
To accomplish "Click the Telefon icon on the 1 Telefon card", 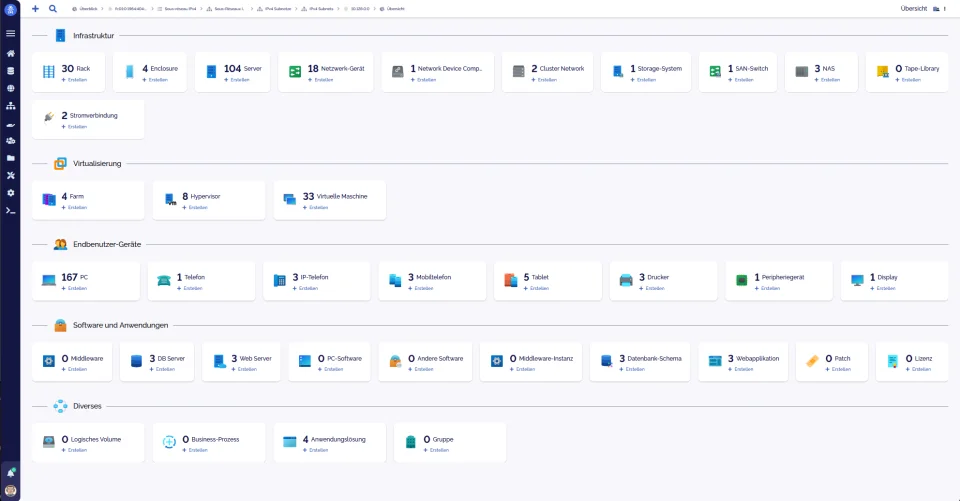I will coord(164,281).
